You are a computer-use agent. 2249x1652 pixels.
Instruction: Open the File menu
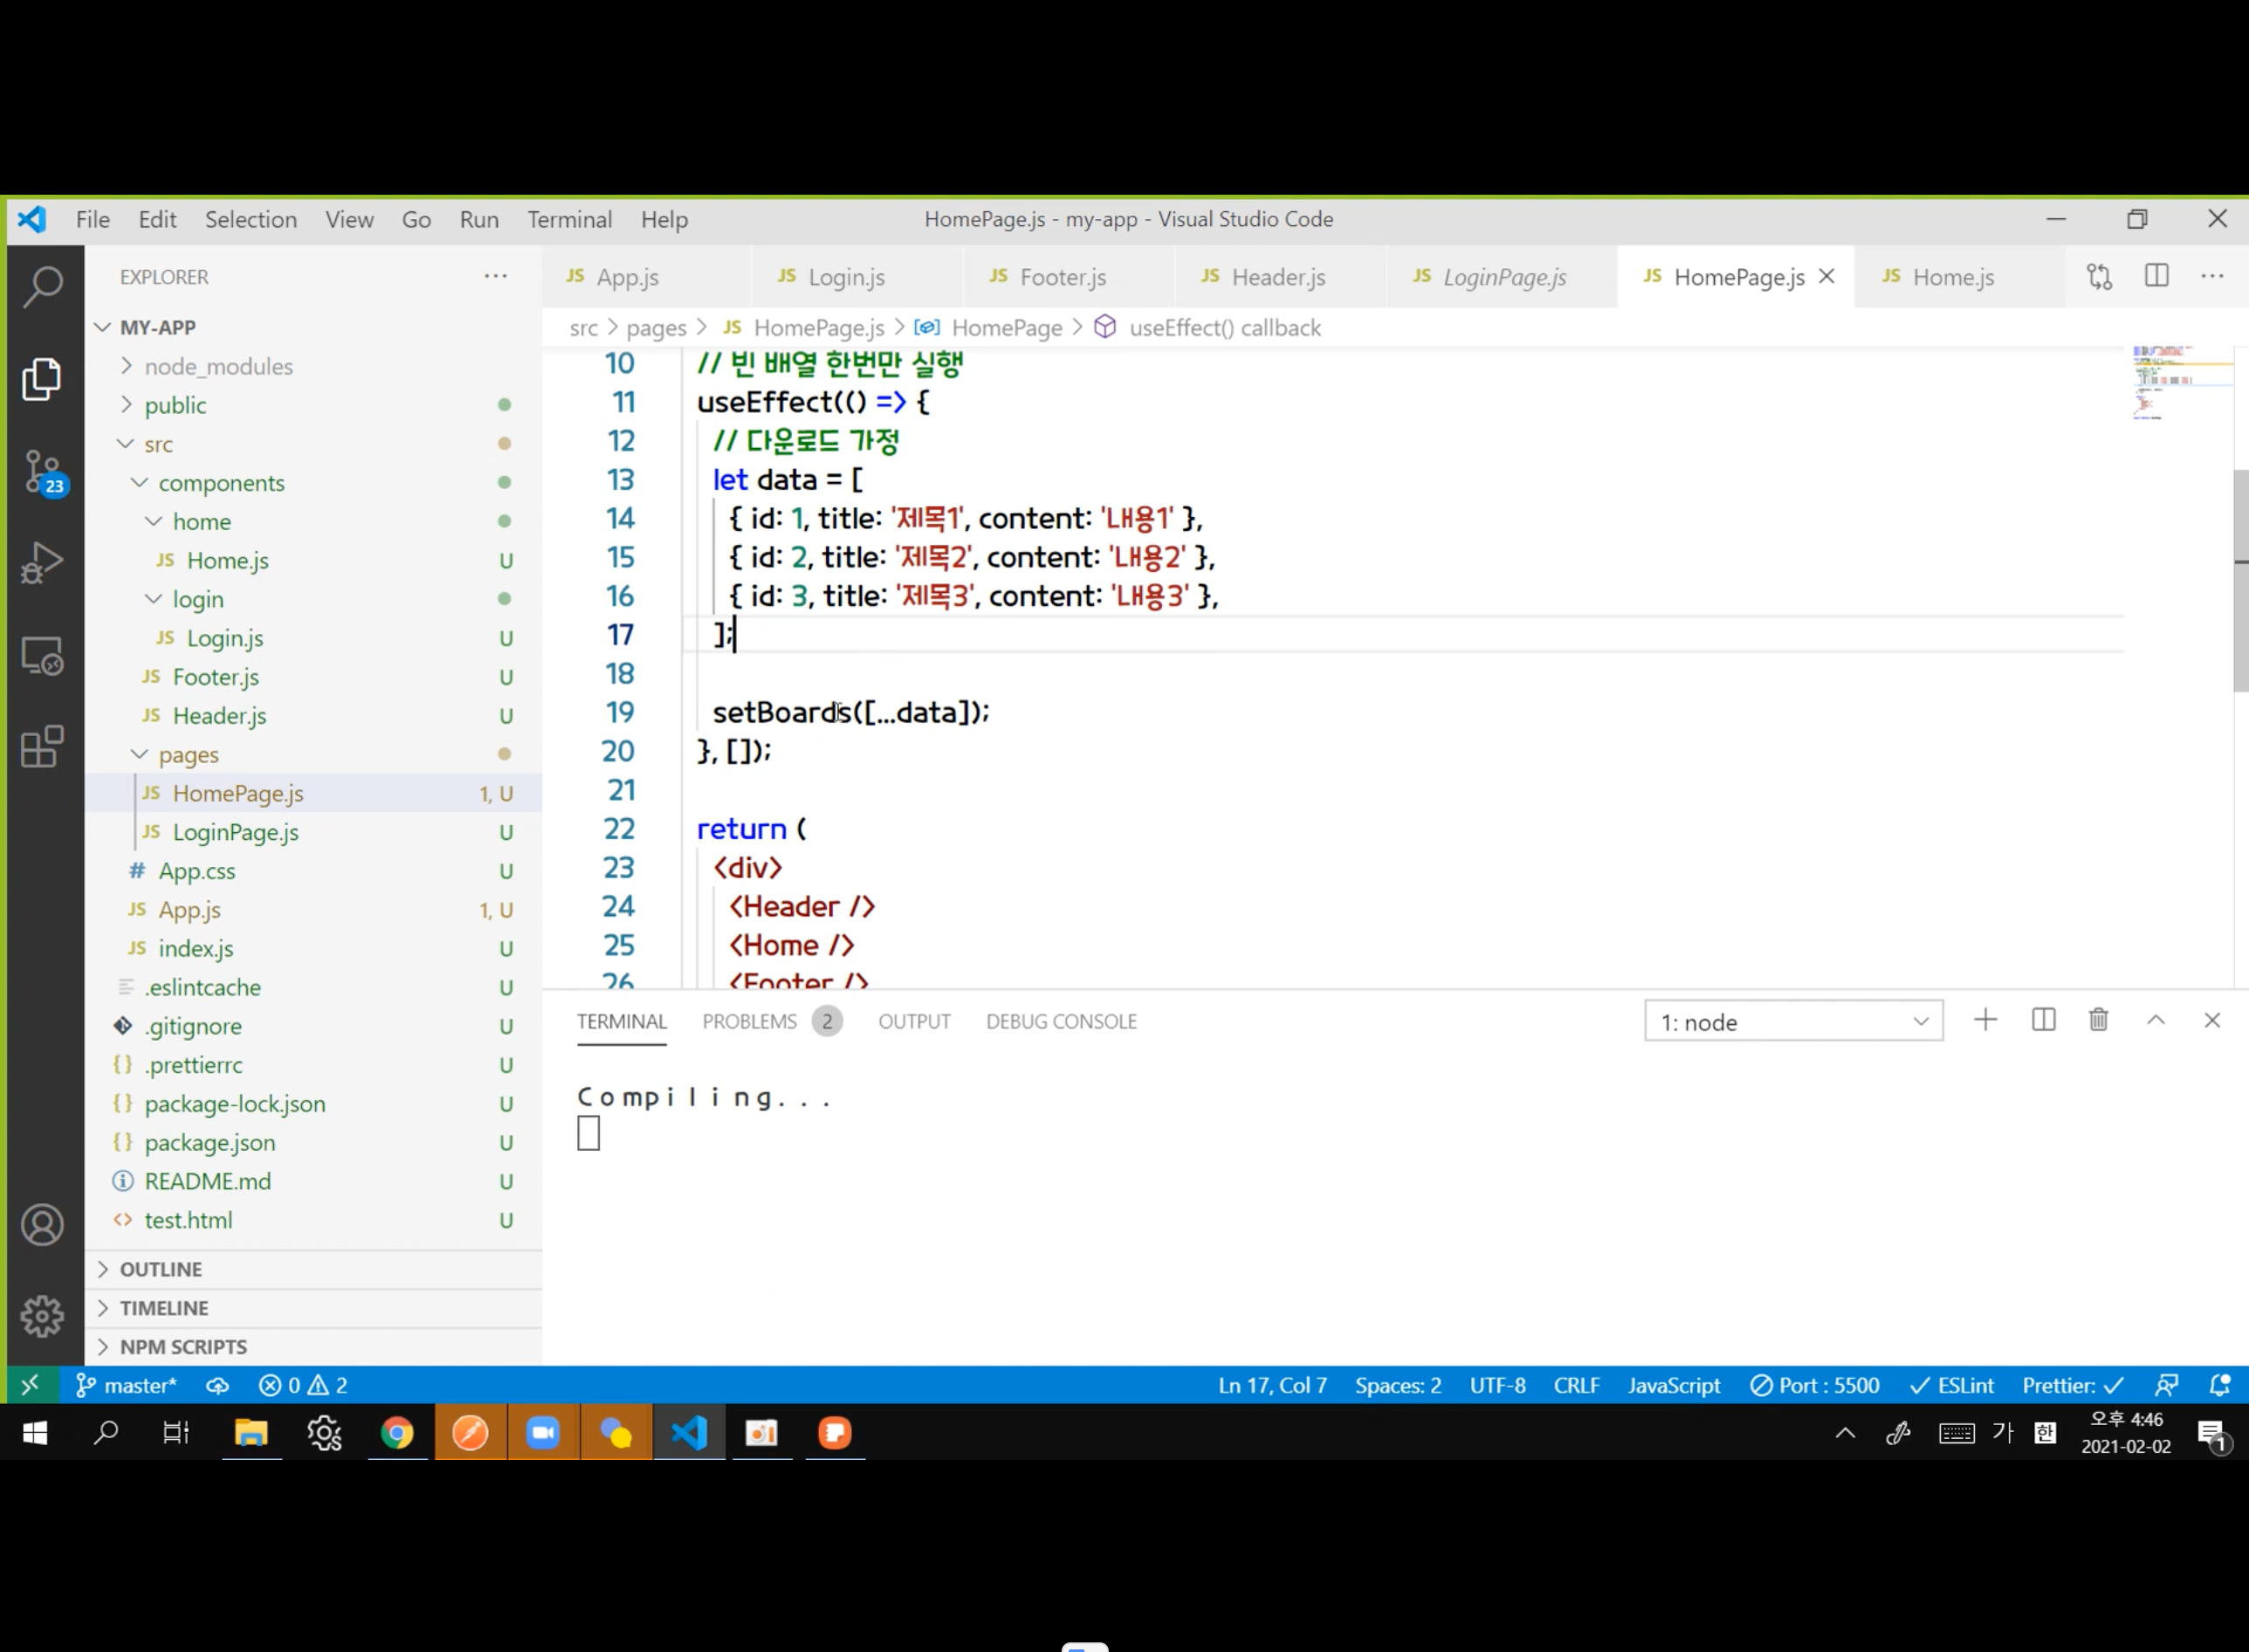[x=93, y=219]
